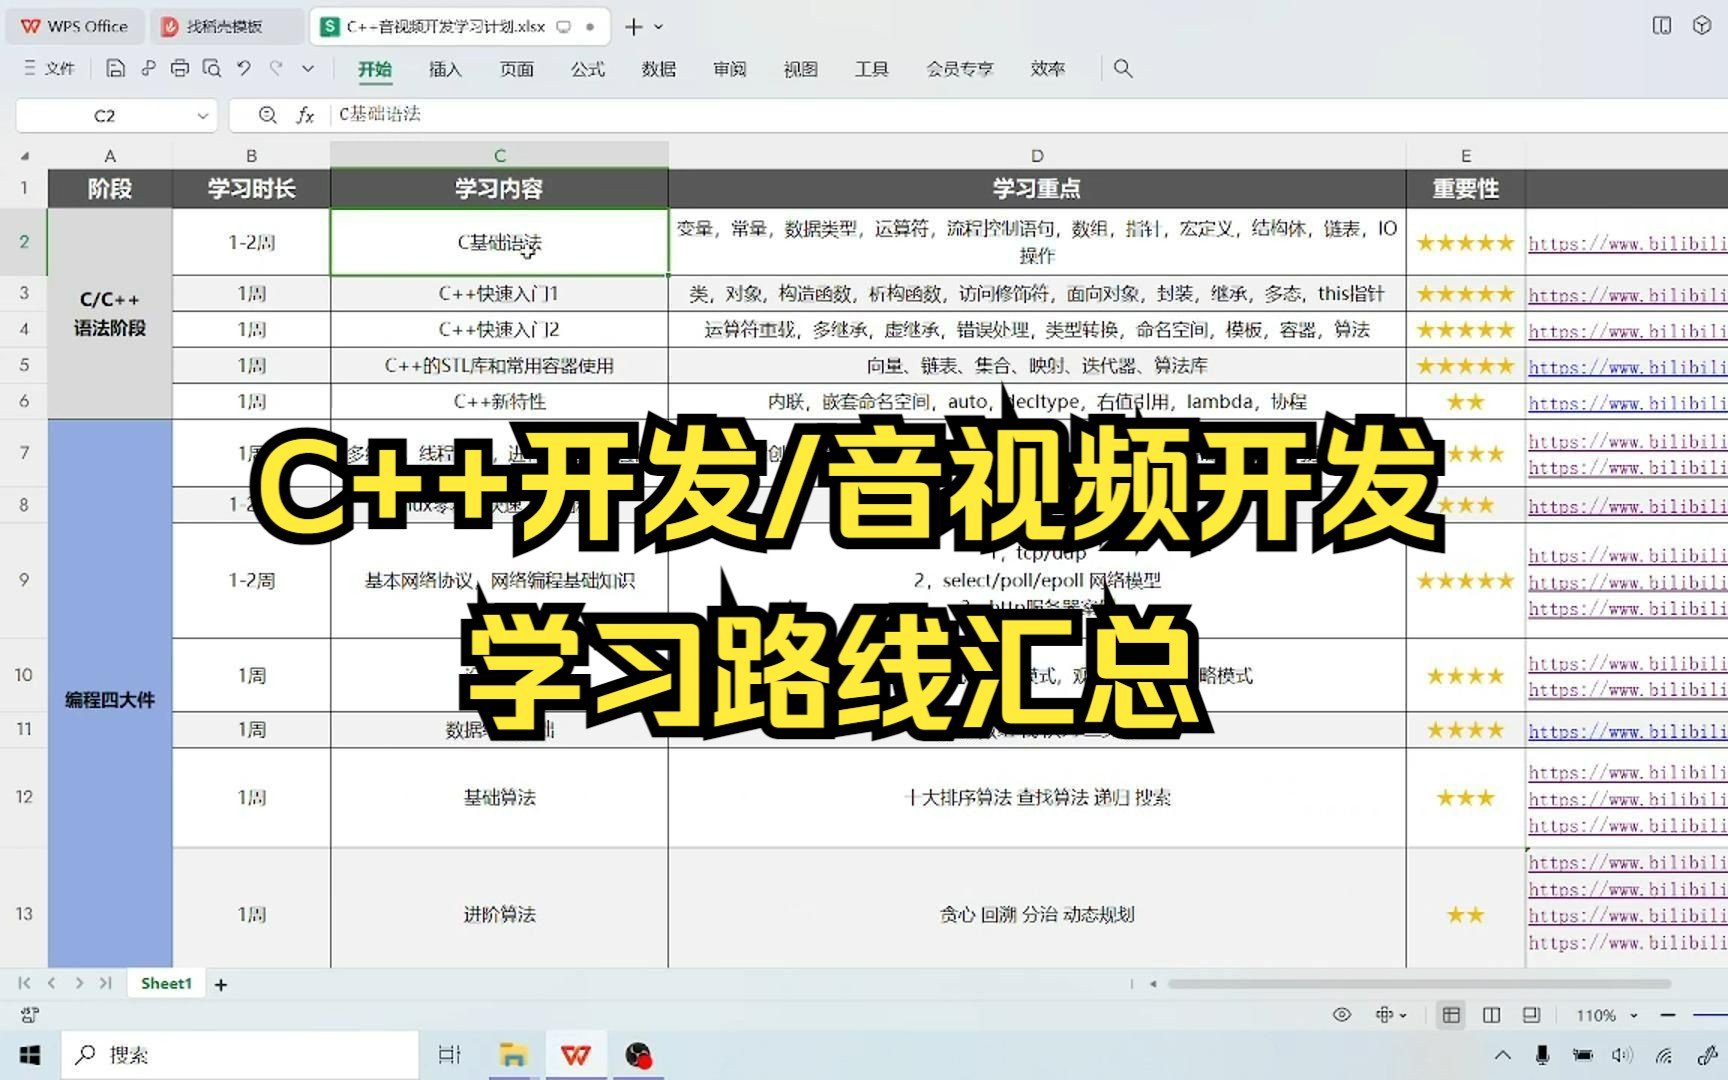Click the split window icon at top right

click(x=1662, y=26)
